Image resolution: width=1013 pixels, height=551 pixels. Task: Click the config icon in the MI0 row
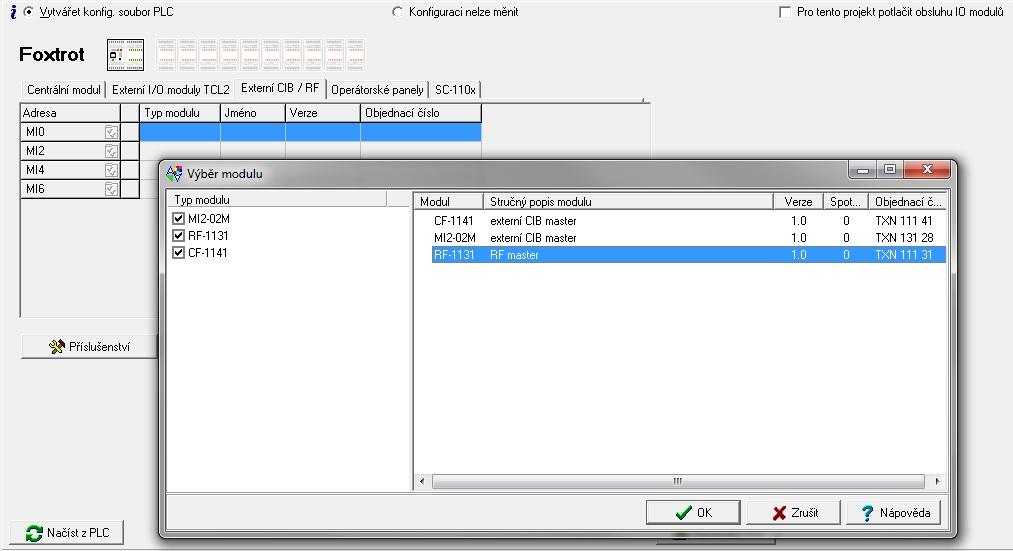click(x=111, y=132)
